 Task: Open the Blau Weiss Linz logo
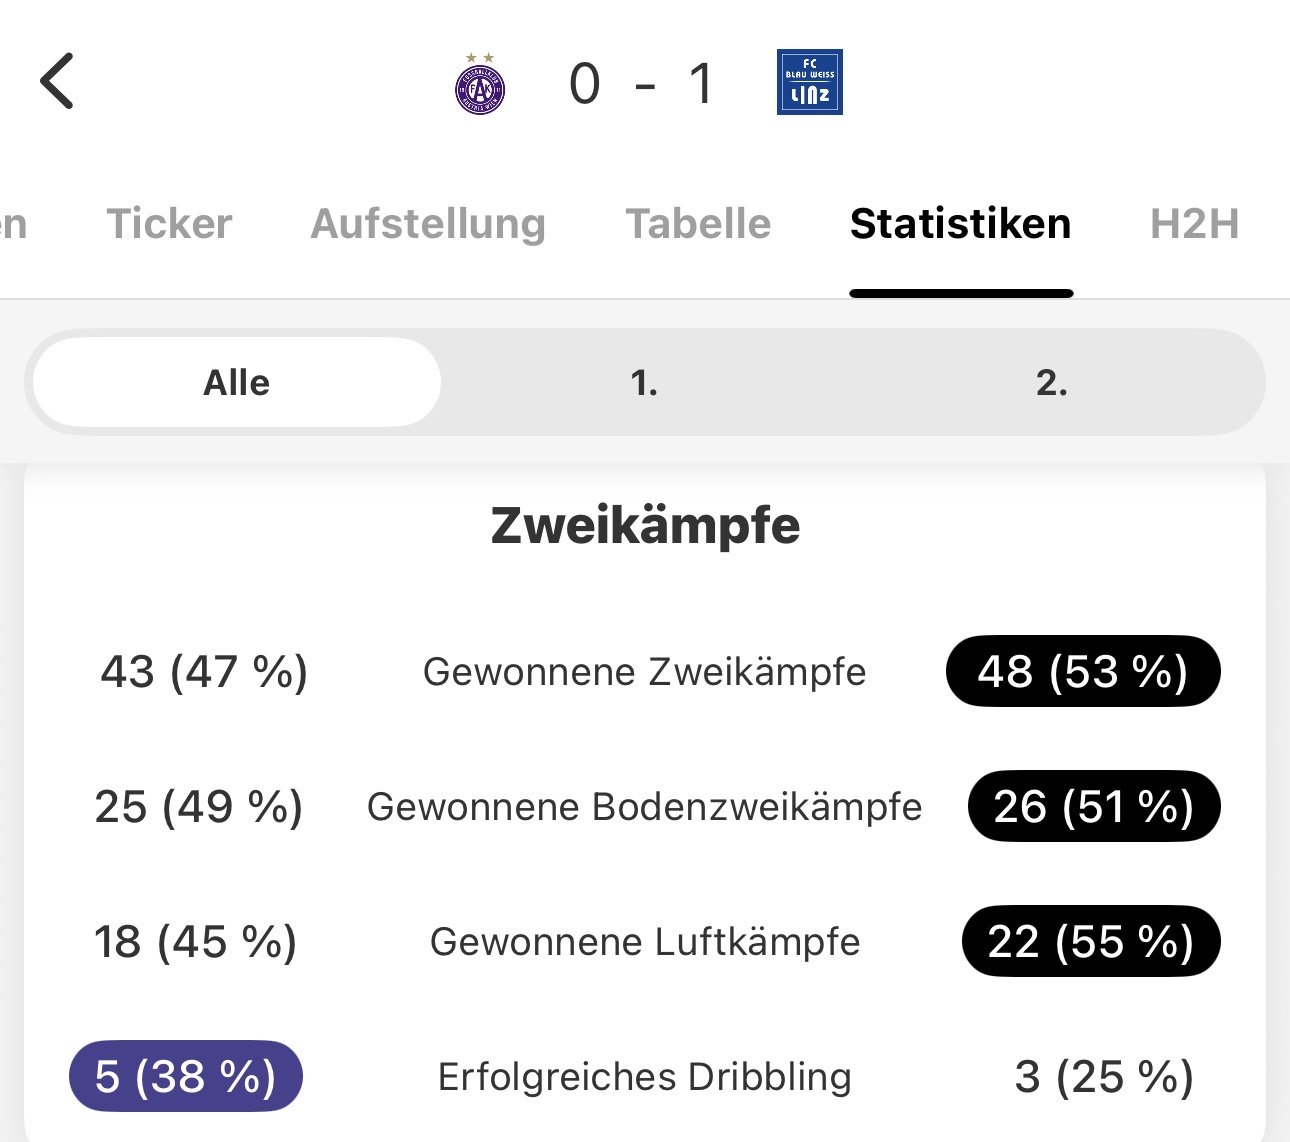[x=809, y=82]
